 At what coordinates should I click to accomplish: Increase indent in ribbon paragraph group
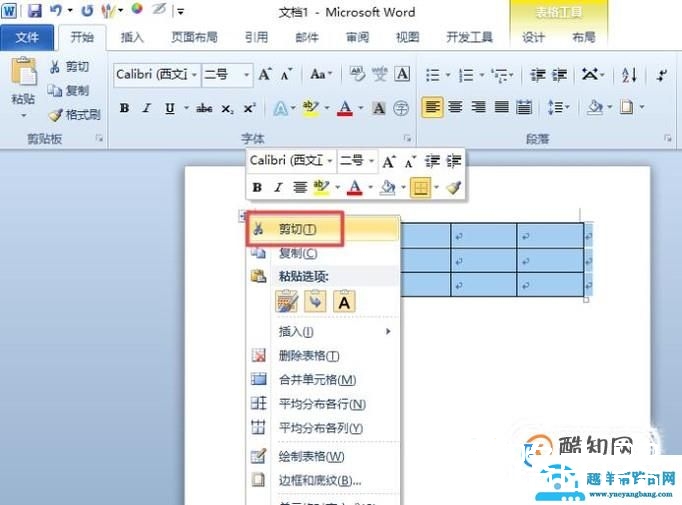pos(560,75)
